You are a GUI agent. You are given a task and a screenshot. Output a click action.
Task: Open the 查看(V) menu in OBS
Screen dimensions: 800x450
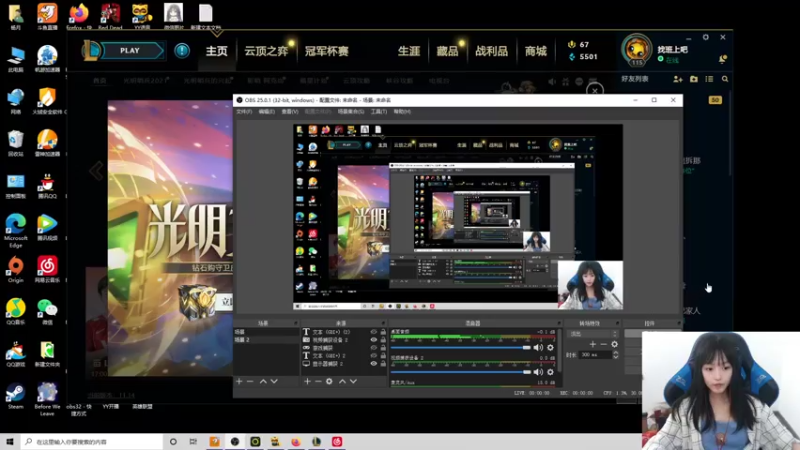(x=290, y=111)
